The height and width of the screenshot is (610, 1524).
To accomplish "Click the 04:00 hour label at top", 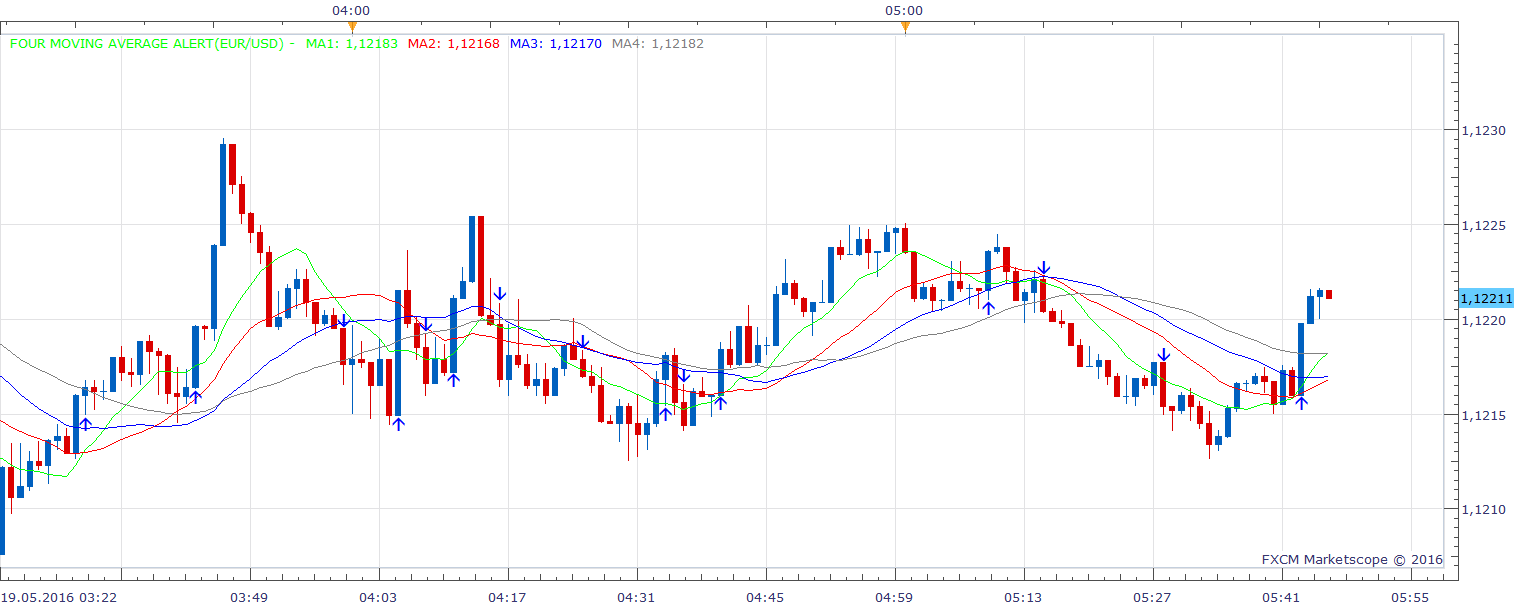I will click(352, 10).
